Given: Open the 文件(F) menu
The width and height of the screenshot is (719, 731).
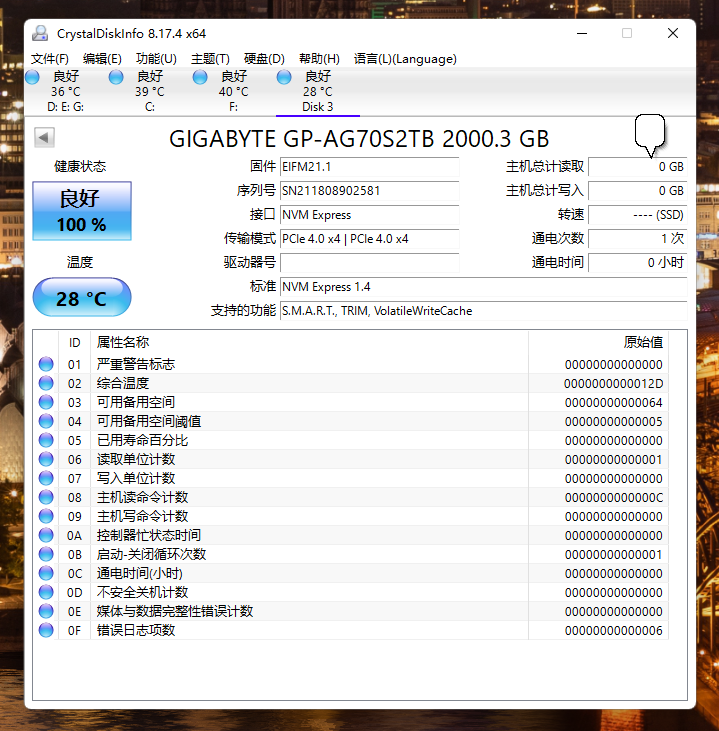Looking at the screenshot, I should tap(50, 59).
